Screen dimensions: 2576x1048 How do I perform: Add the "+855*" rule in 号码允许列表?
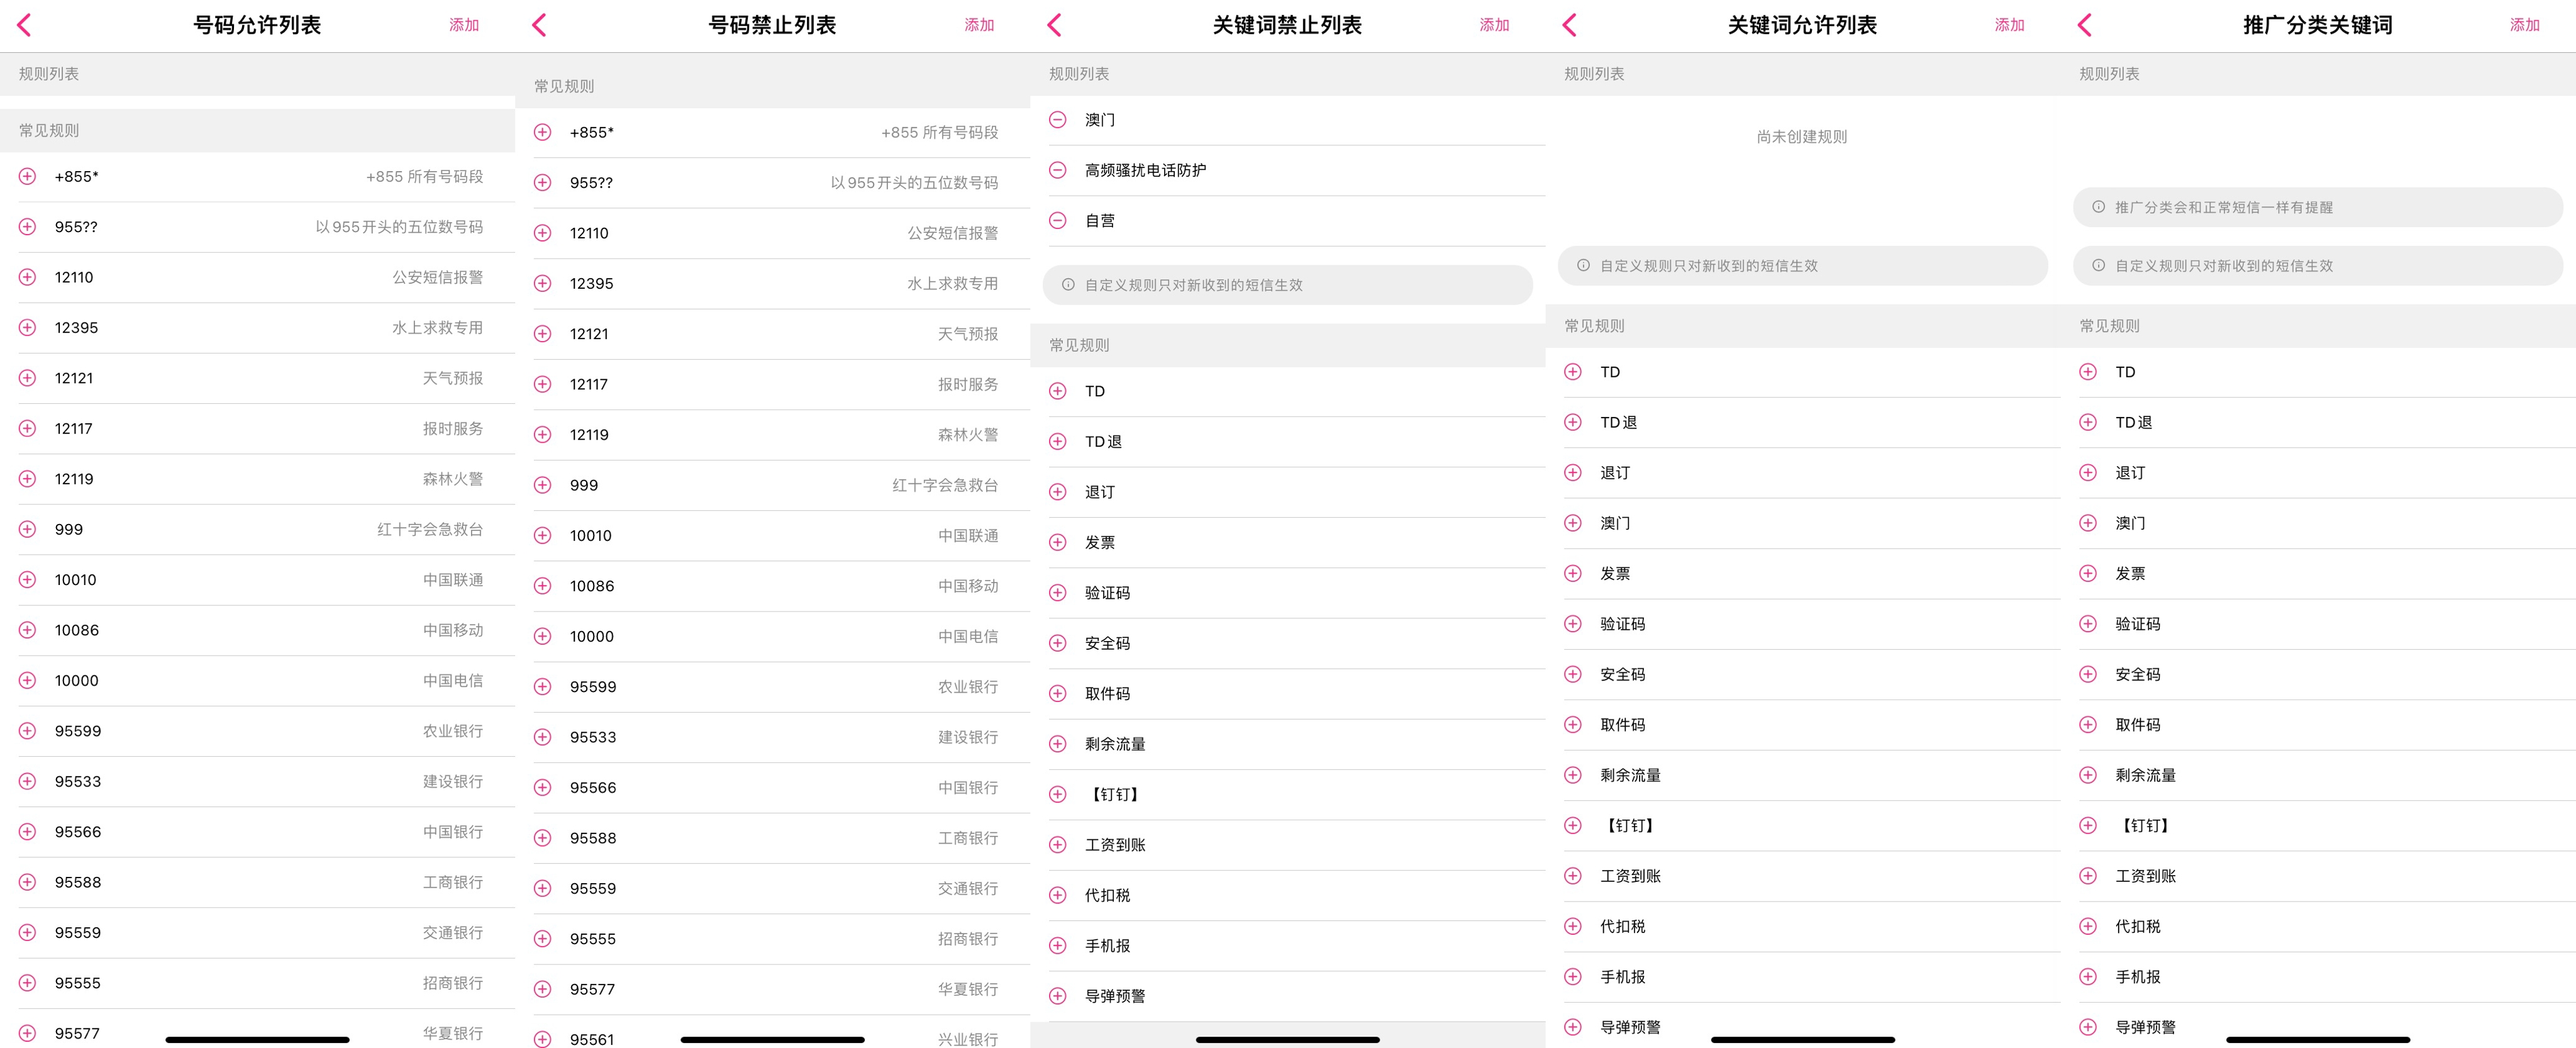[26, 176]
